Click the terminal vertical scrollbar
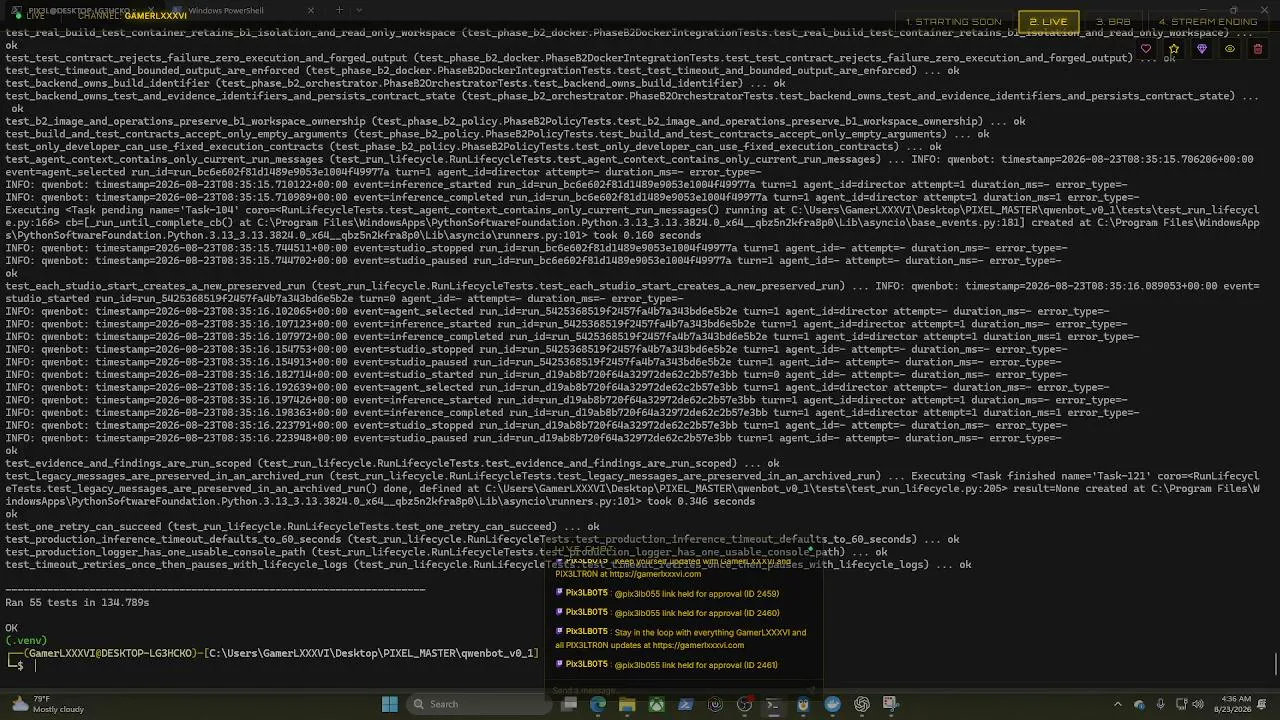 point(1275,664)
